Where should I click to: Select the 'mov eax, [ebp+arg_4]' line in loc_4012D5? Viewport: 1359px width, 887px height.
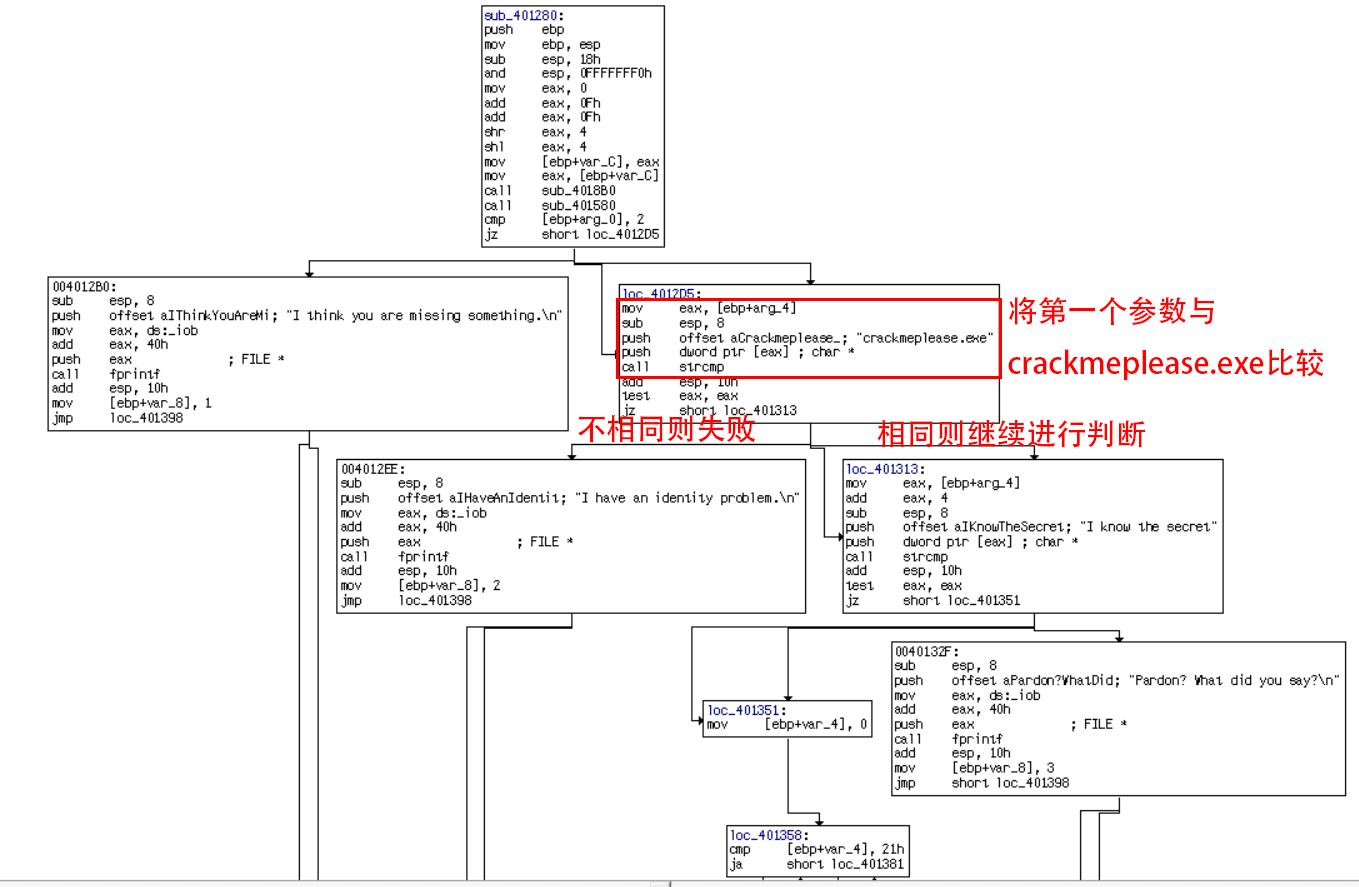709,309
